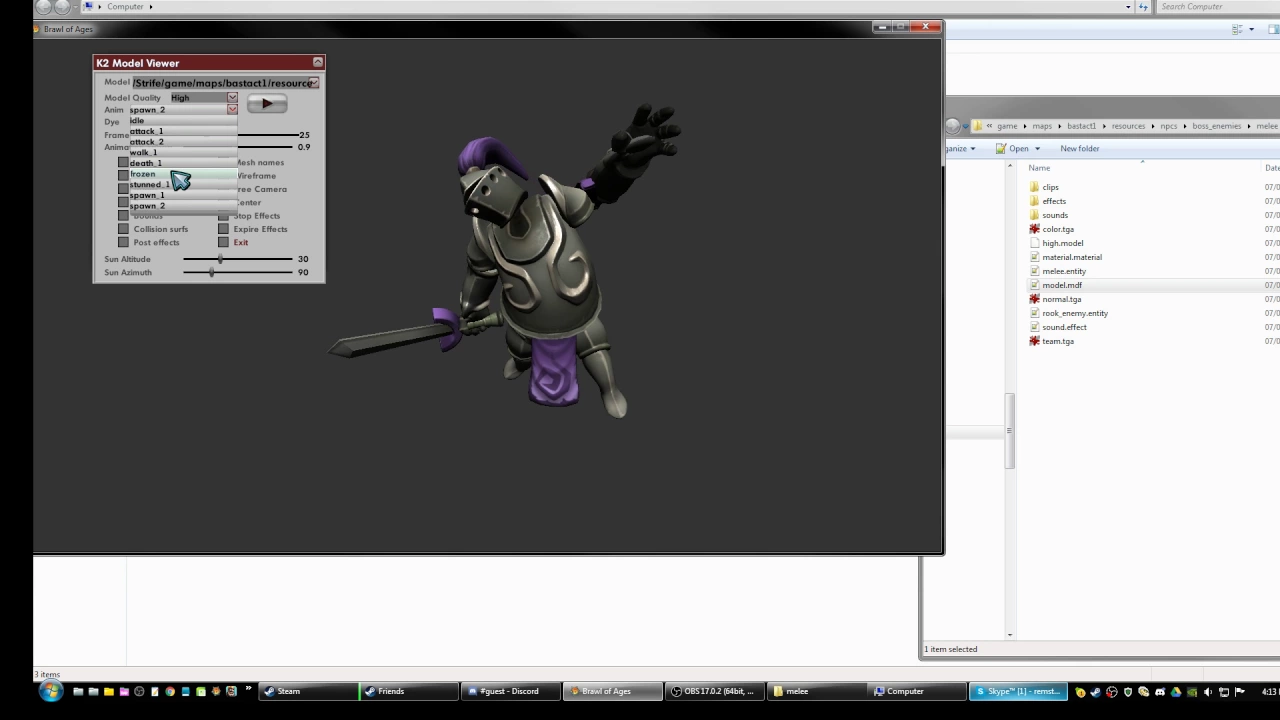The image size is (1280, 720).
Task: Click the Model path input field
Action: [x=220, y=83]
